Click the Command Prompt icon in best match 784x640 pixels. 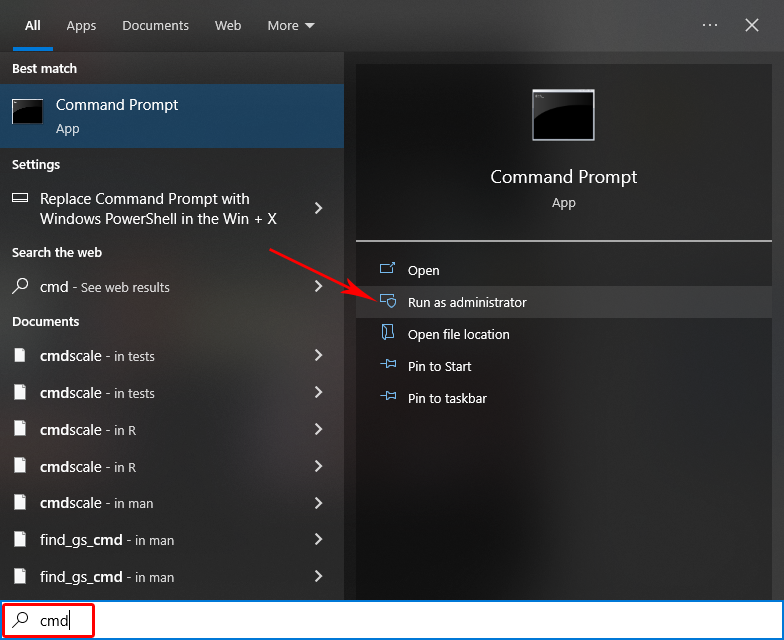27,111
